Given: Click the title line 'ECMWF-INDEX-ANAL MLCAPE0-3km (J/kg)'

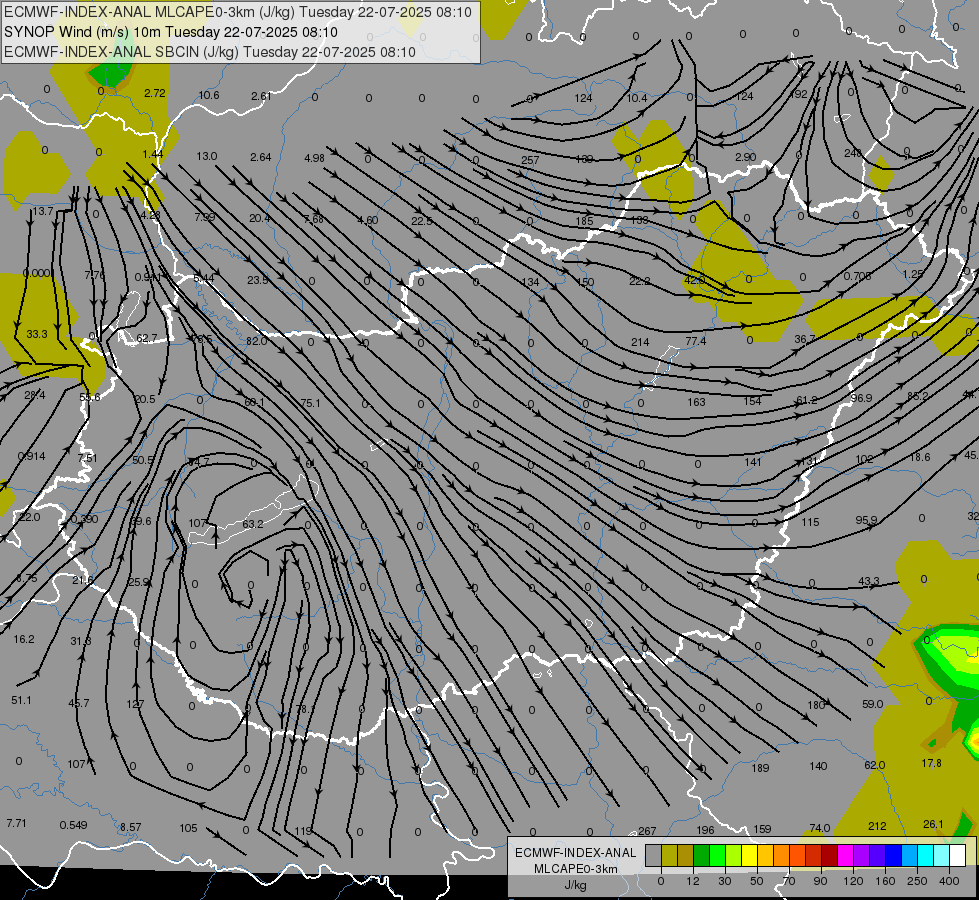Looking at the screenshot, I should 238,12.
